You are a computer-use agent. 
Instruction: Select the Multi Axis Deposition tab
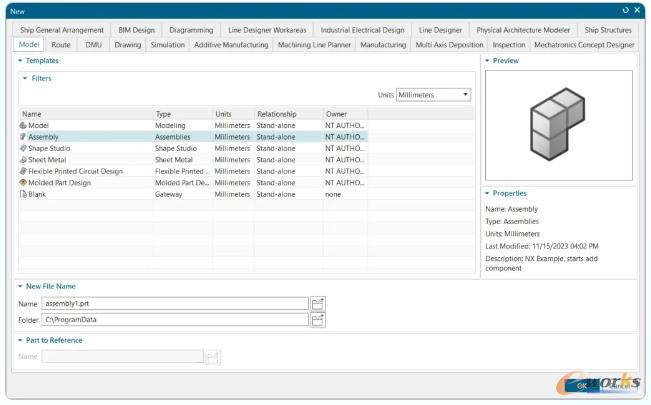click(x=450, y=45)
